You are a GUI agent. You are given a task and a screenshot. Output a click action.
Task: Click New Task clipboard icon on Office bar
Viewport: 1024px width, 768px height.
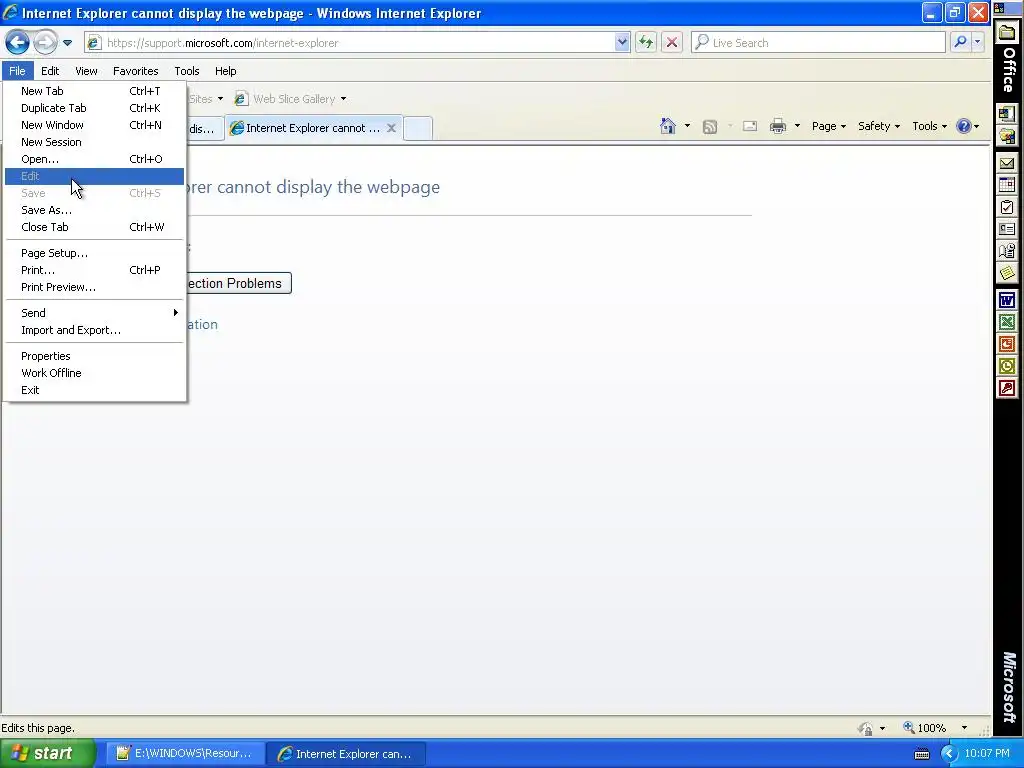(x=1006, y=207)
